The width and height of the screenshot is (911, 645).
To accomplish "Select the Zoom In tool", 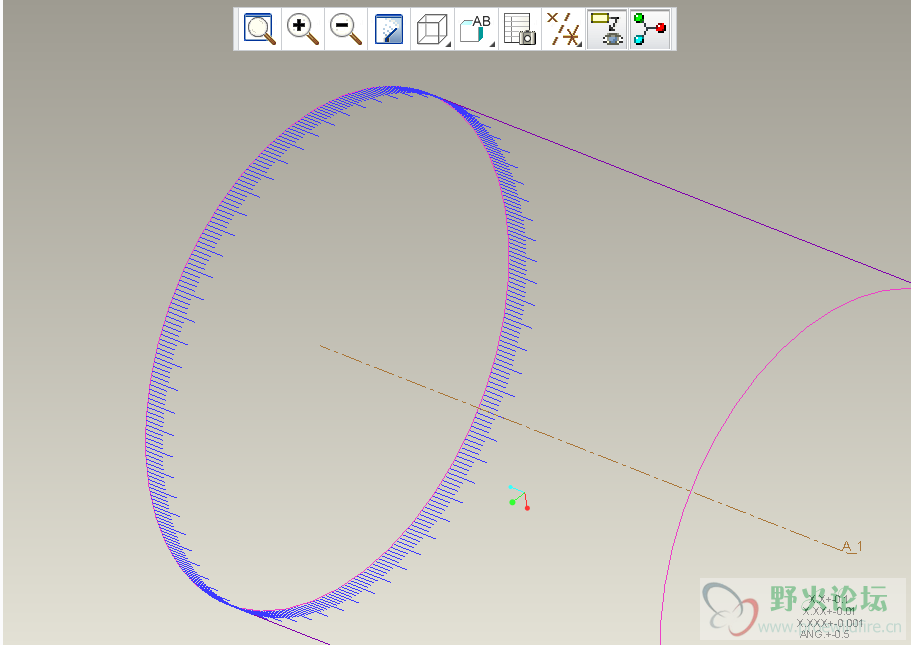I will point(303,29).
